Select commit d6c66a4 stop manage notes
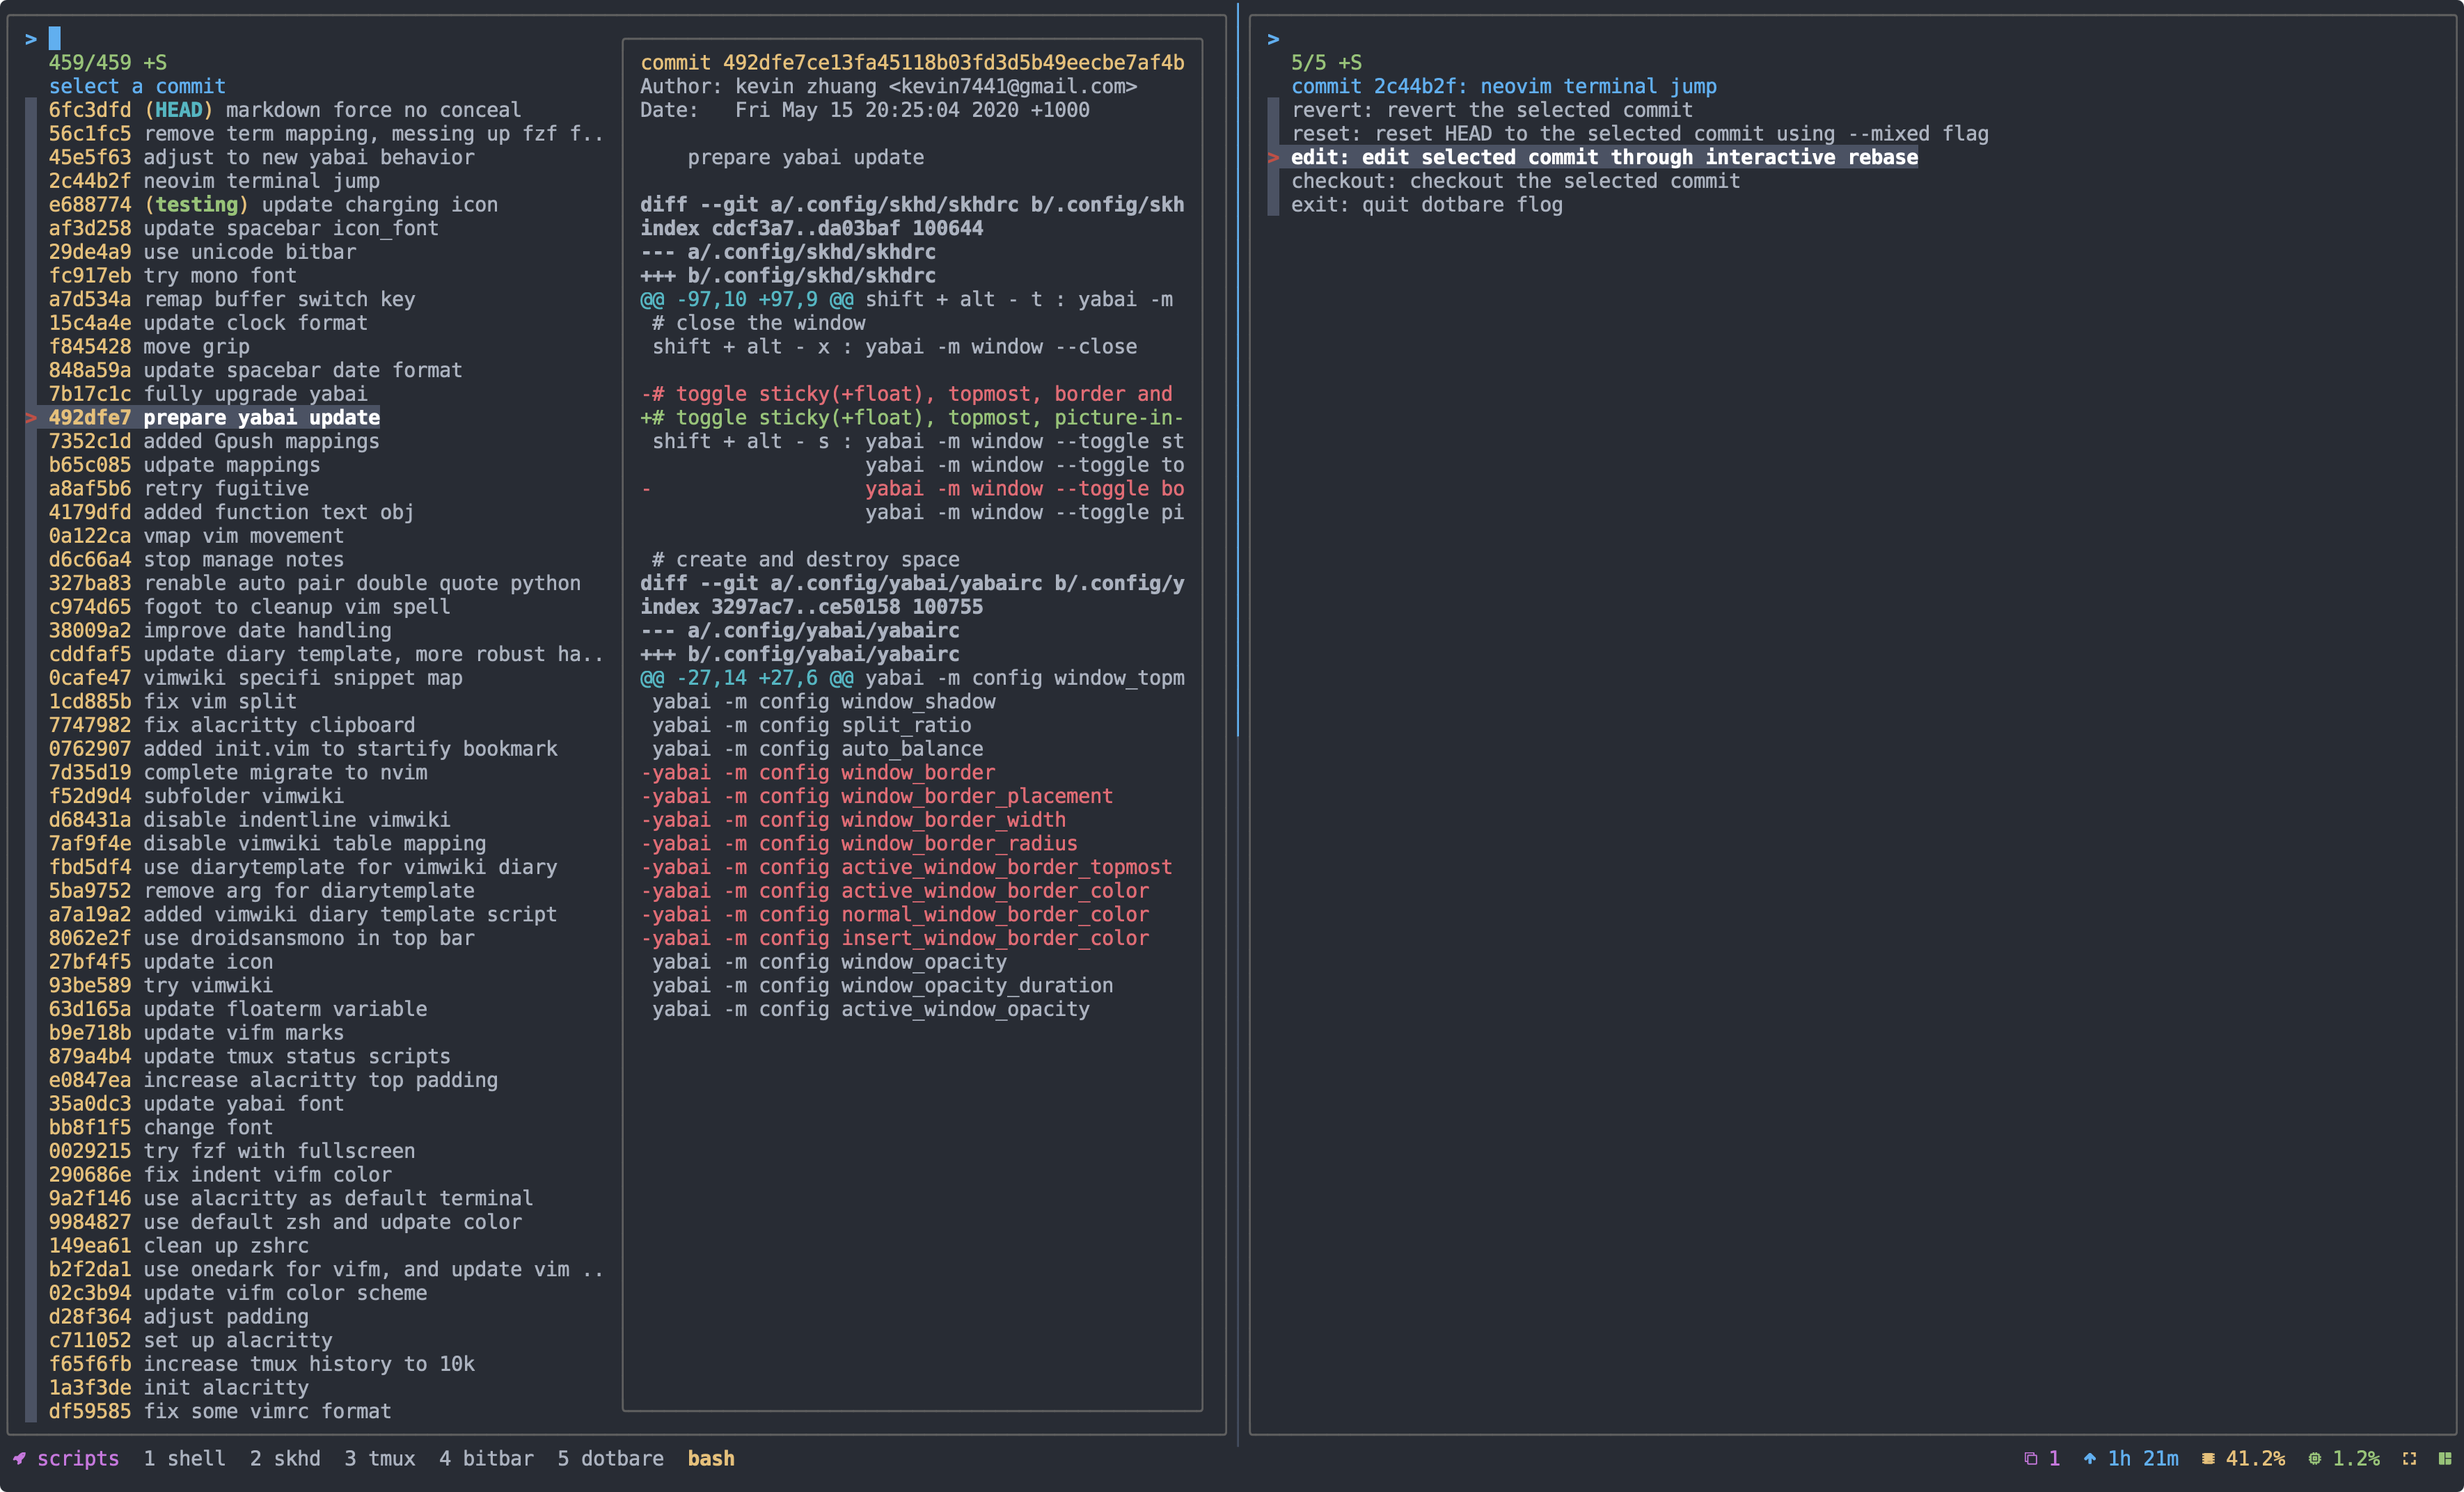This screenshot has width=2464, height=1492. (x=196, y=560)
